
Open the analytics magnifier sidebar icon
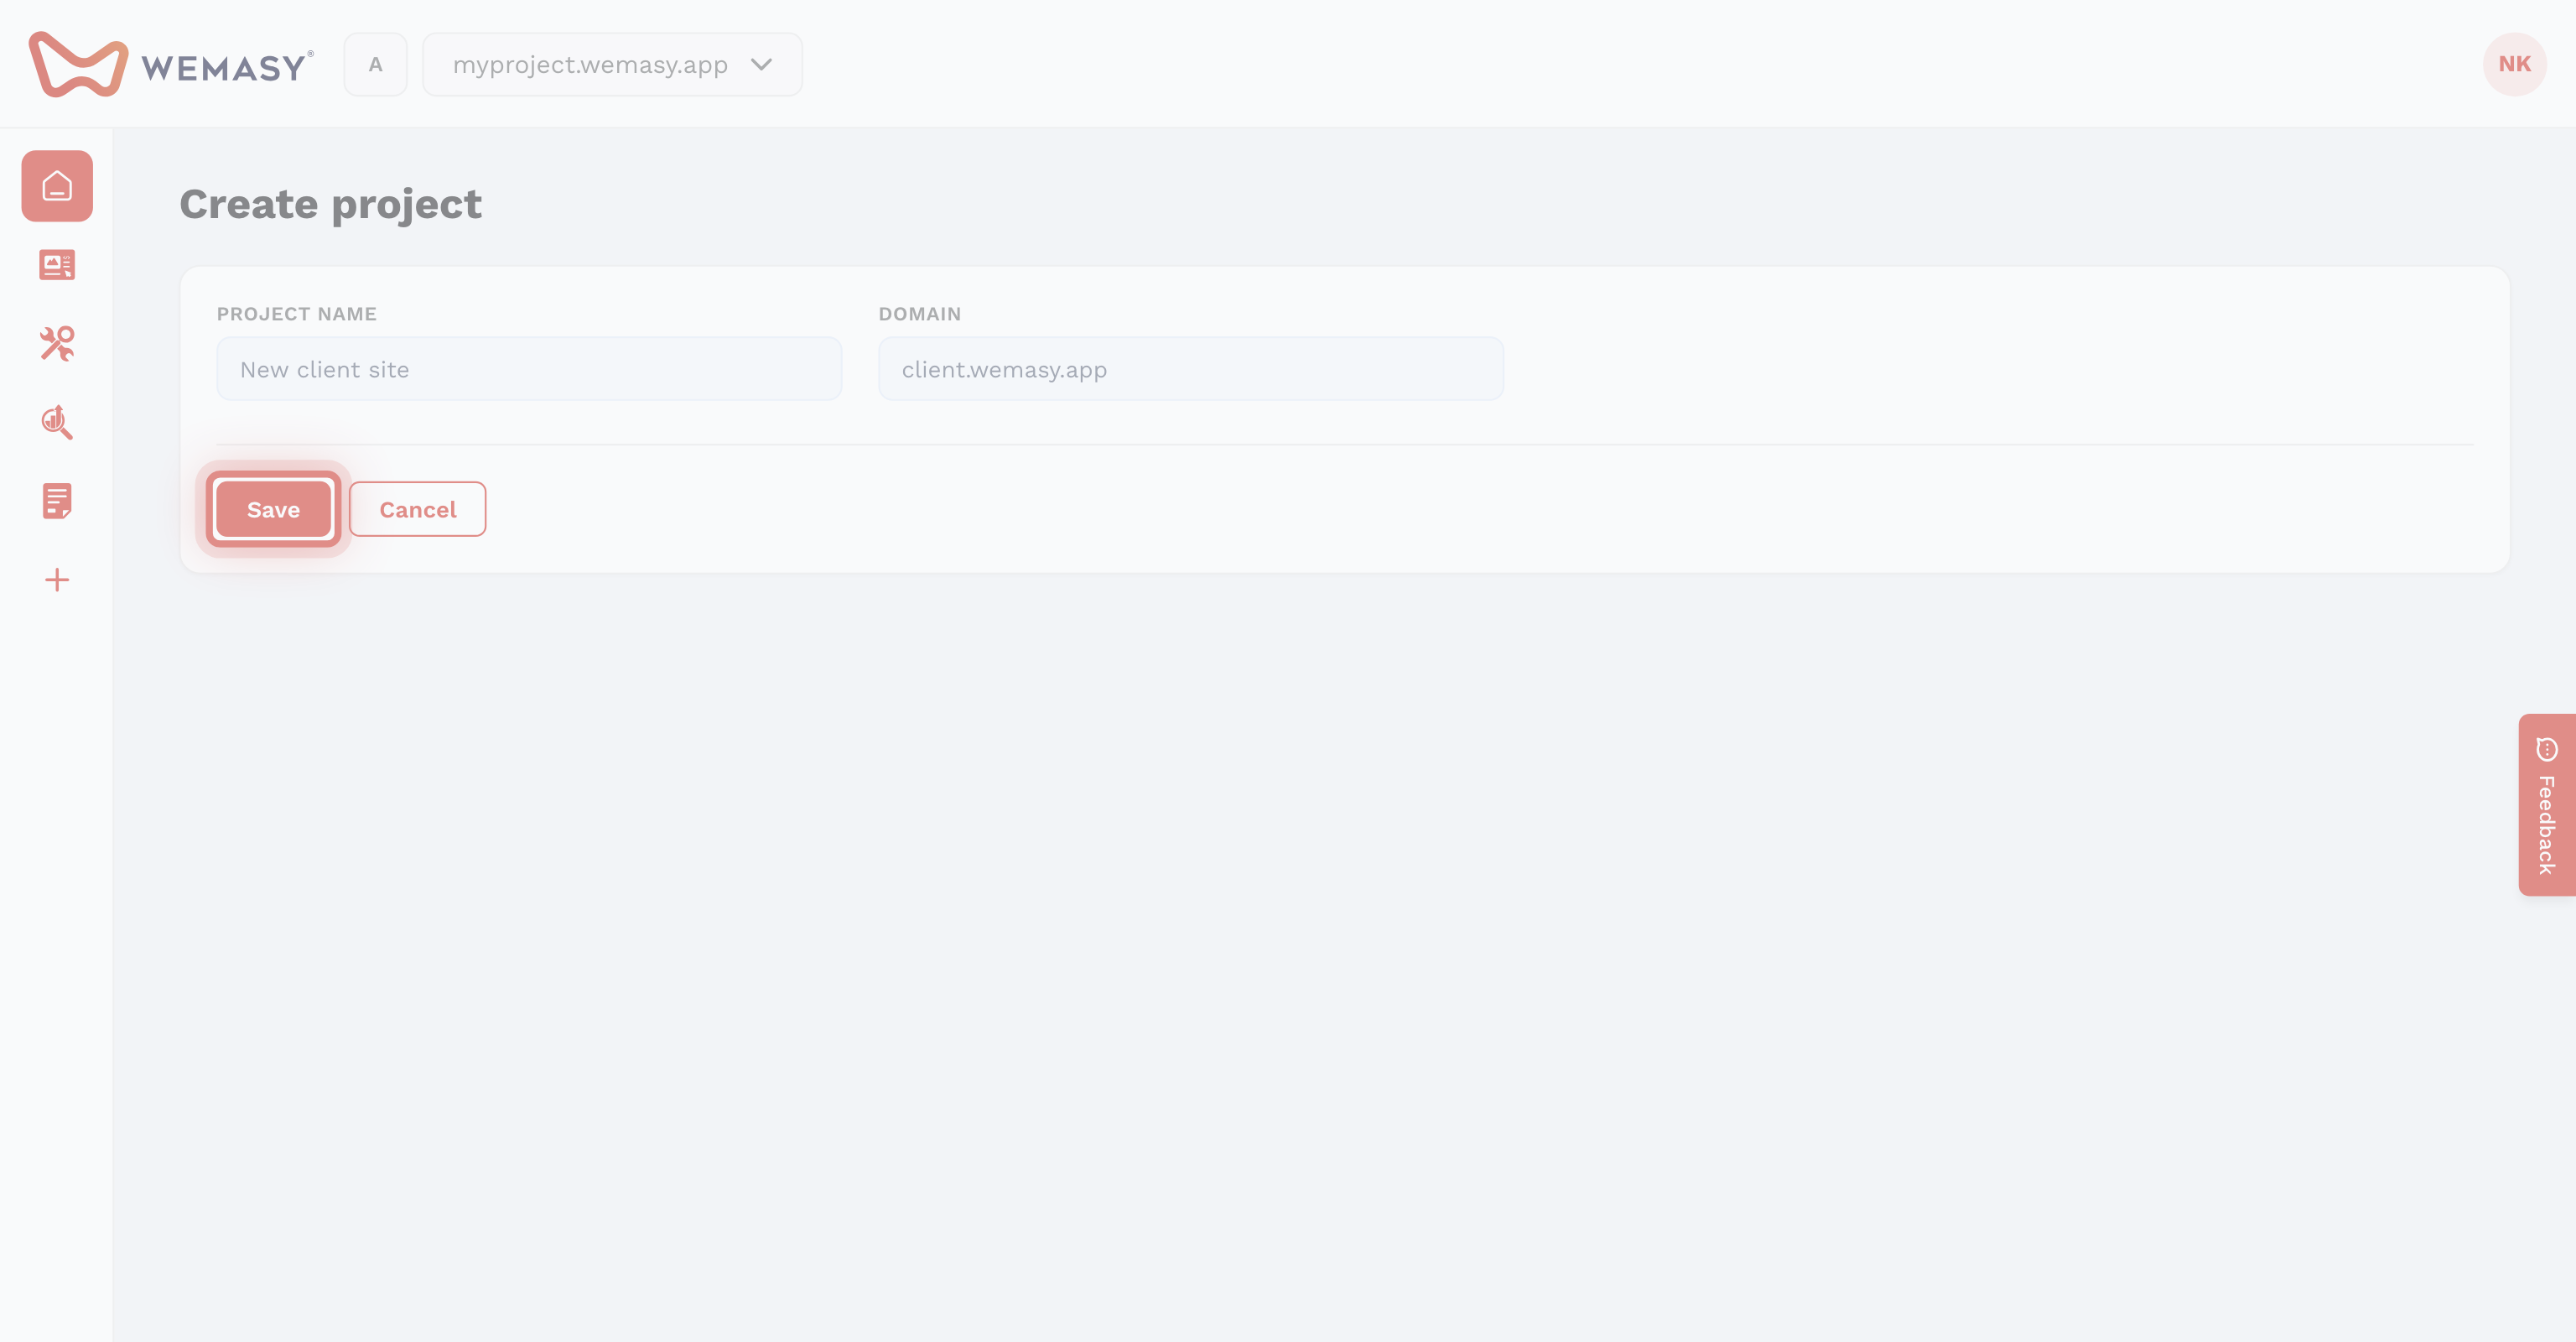click(x=57, y=422)
